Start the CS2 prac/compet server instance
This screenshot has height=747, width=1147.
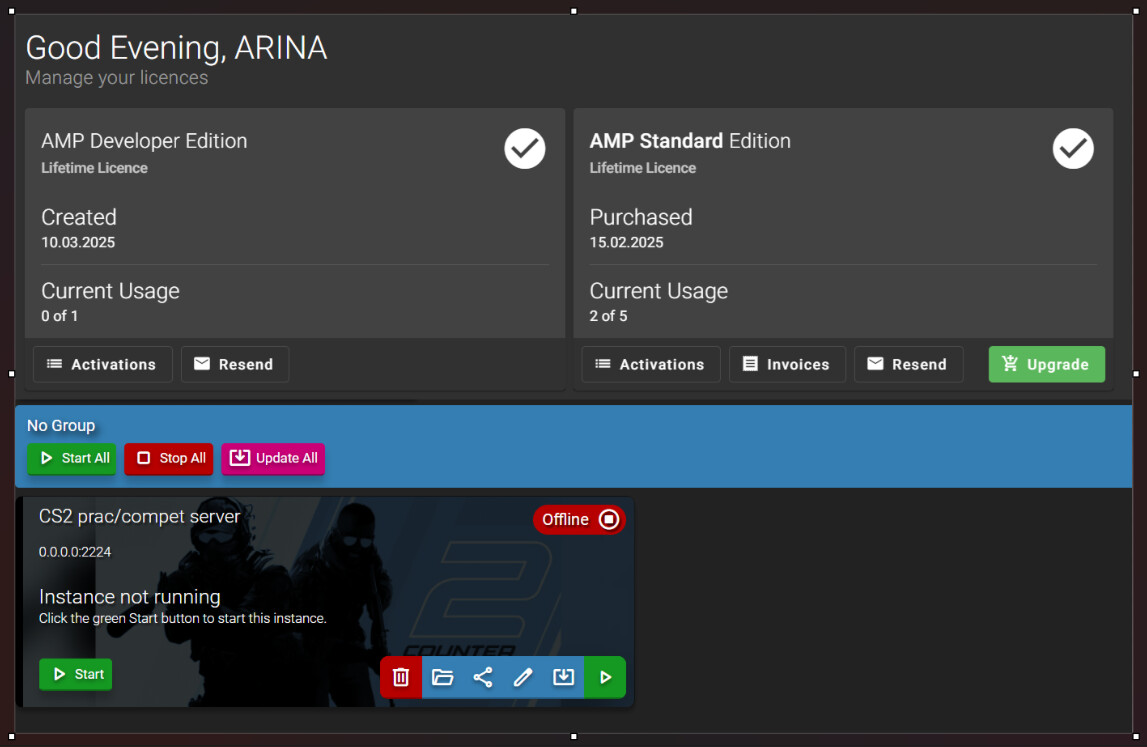[x=75, y=674]
